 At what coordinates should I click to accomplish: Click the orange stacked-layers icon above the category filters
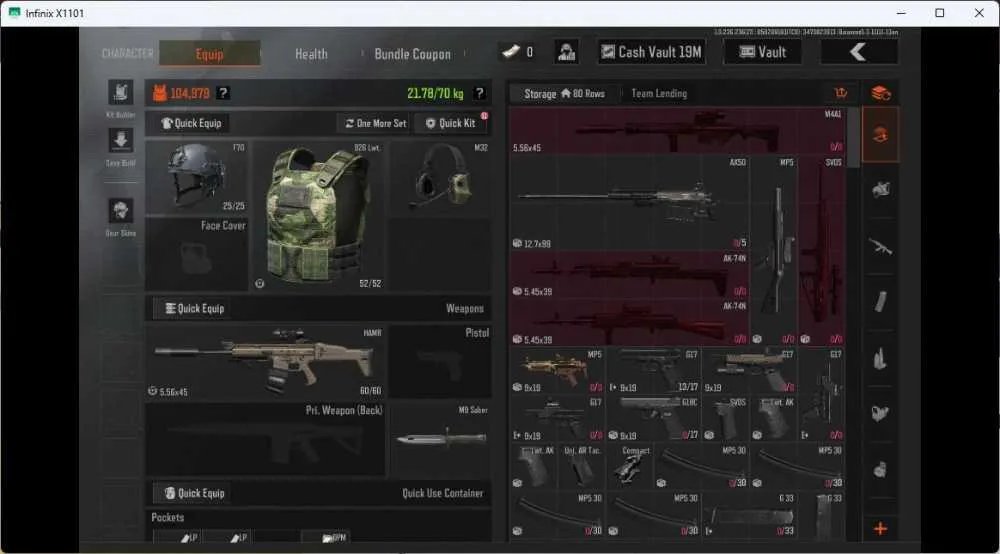tap(881, 93)
